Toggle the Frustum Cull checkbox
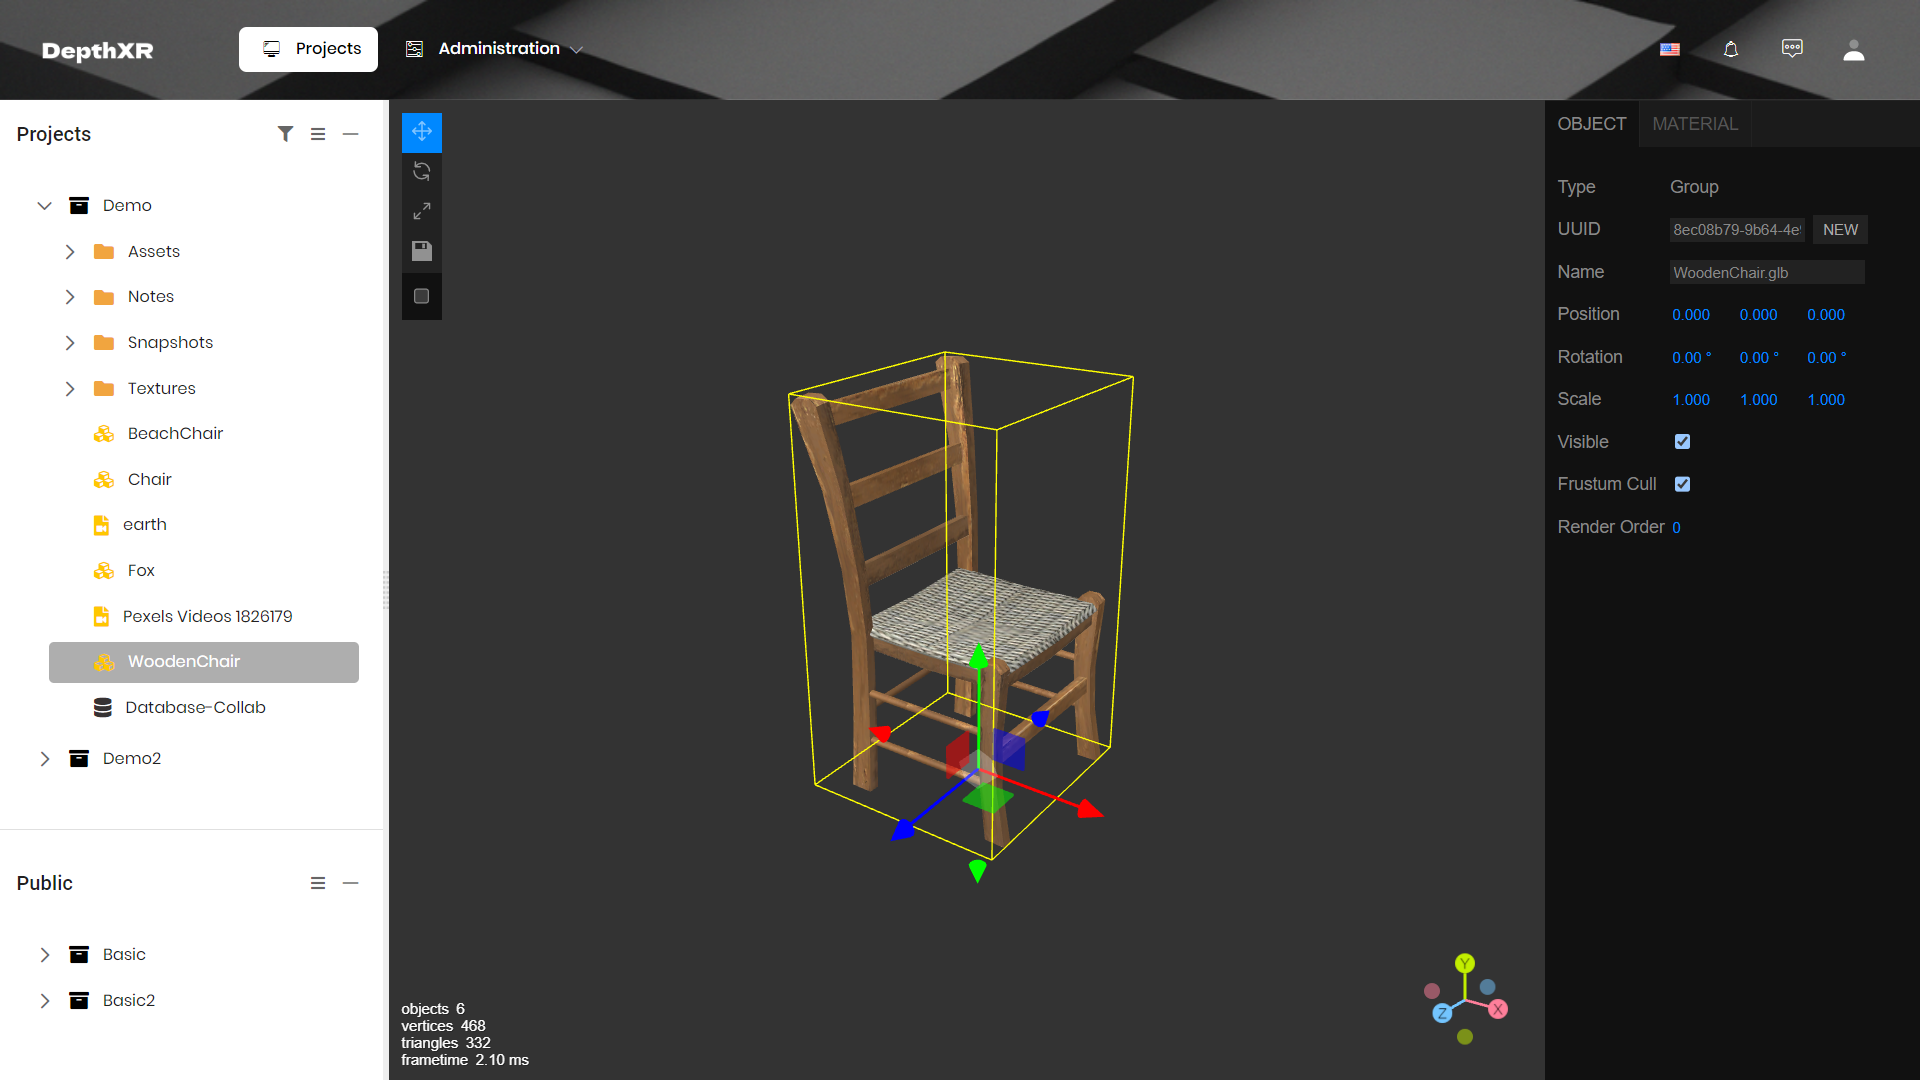This screenshot has height=1080, width=1920. click(x=1683, y=484)
